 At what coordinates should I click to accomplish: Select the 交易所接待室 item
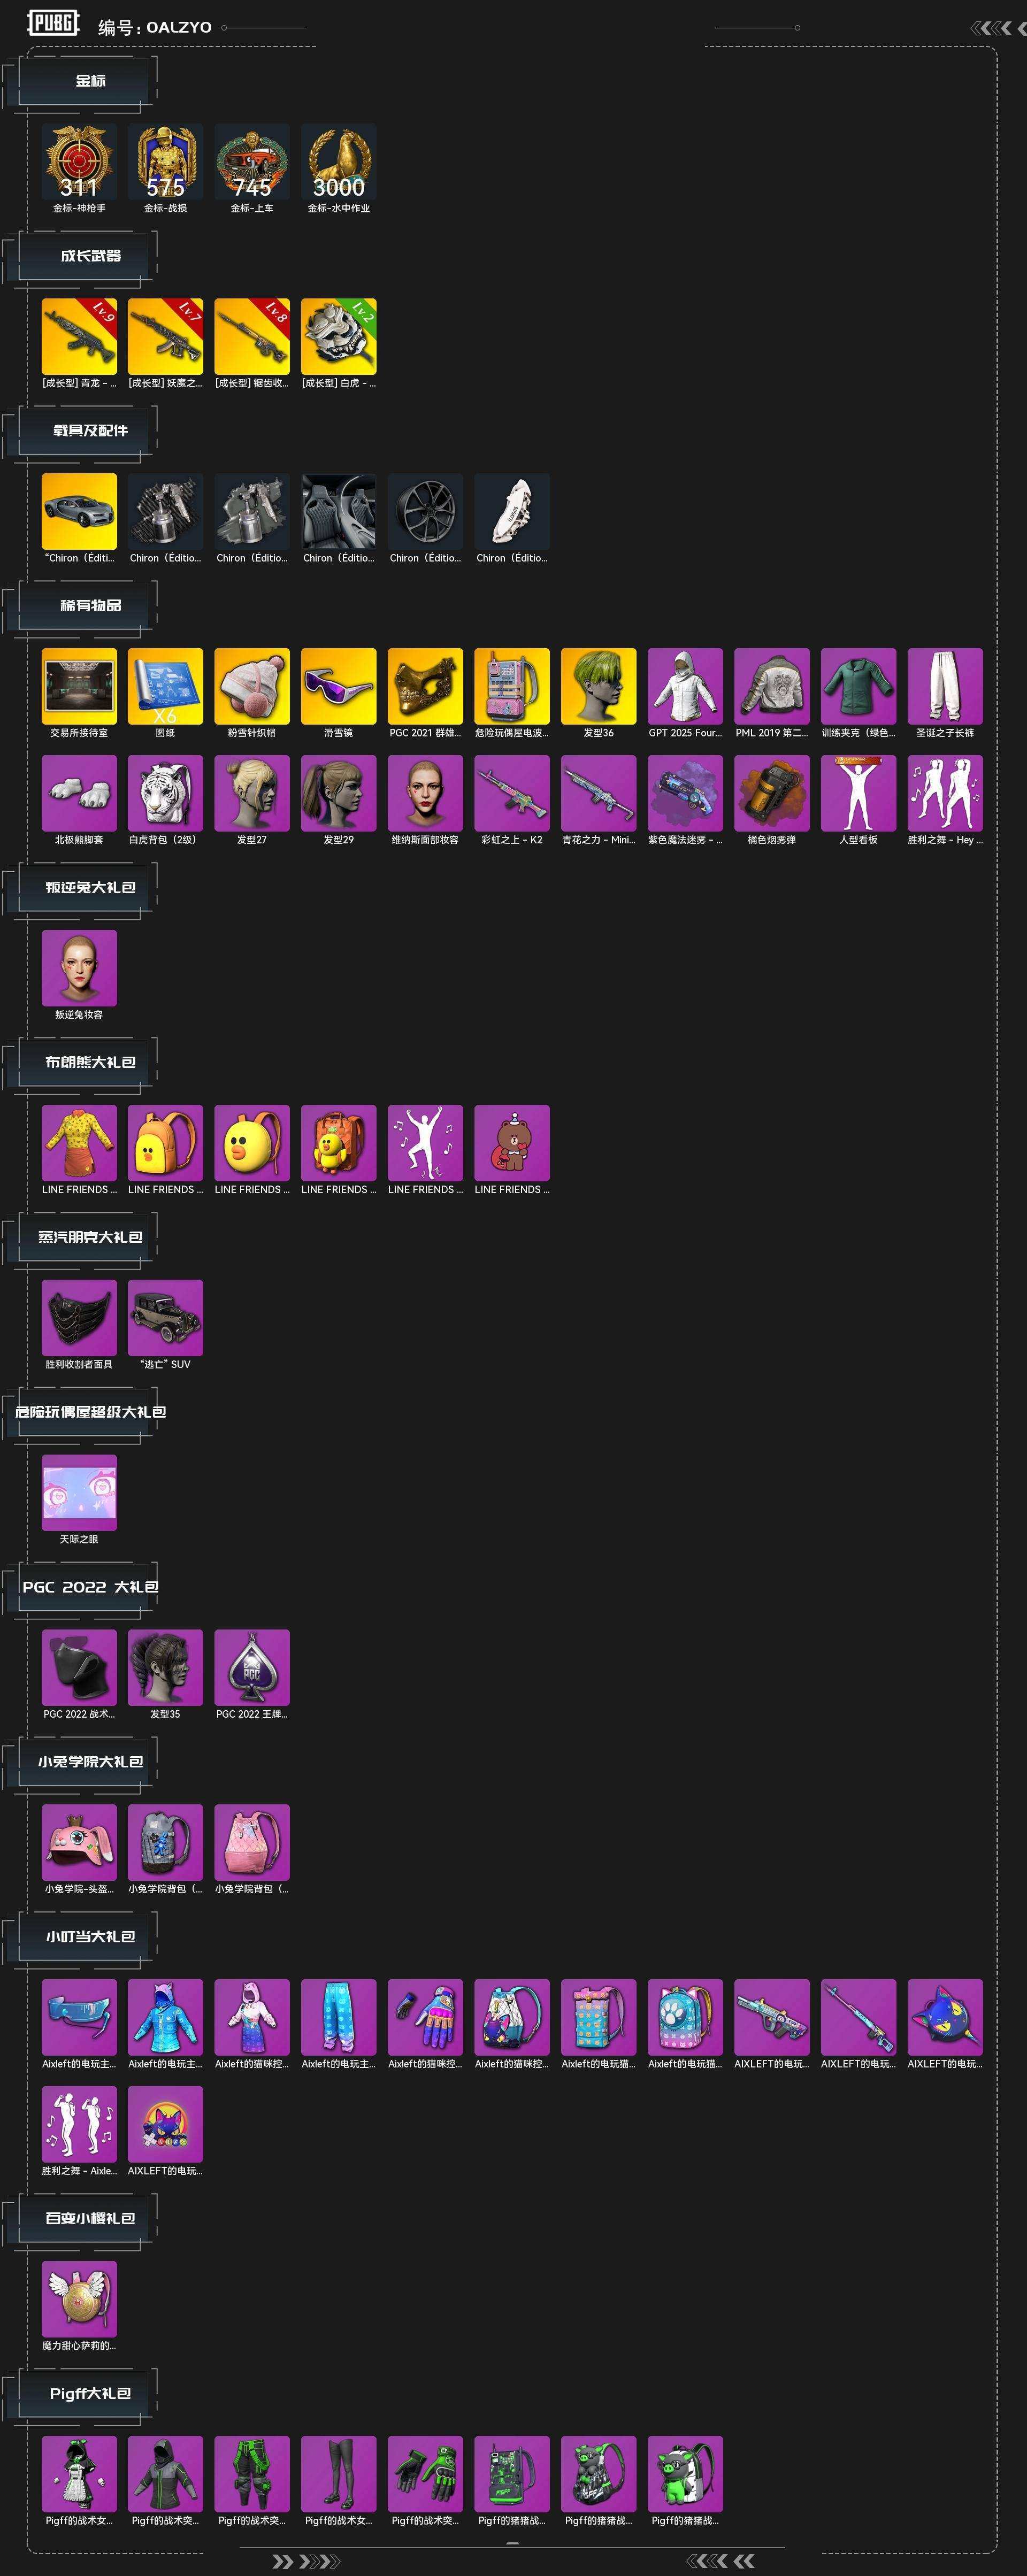(x=79, y=686)
